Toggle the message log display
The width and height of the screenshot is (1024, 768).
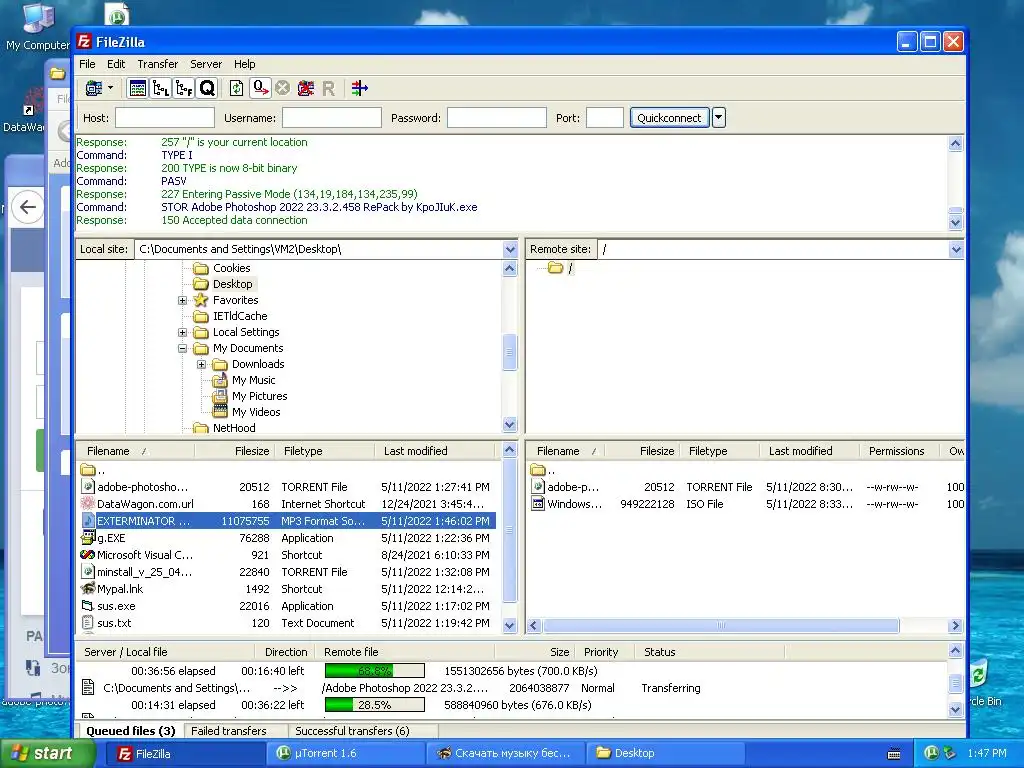[138, 88]
